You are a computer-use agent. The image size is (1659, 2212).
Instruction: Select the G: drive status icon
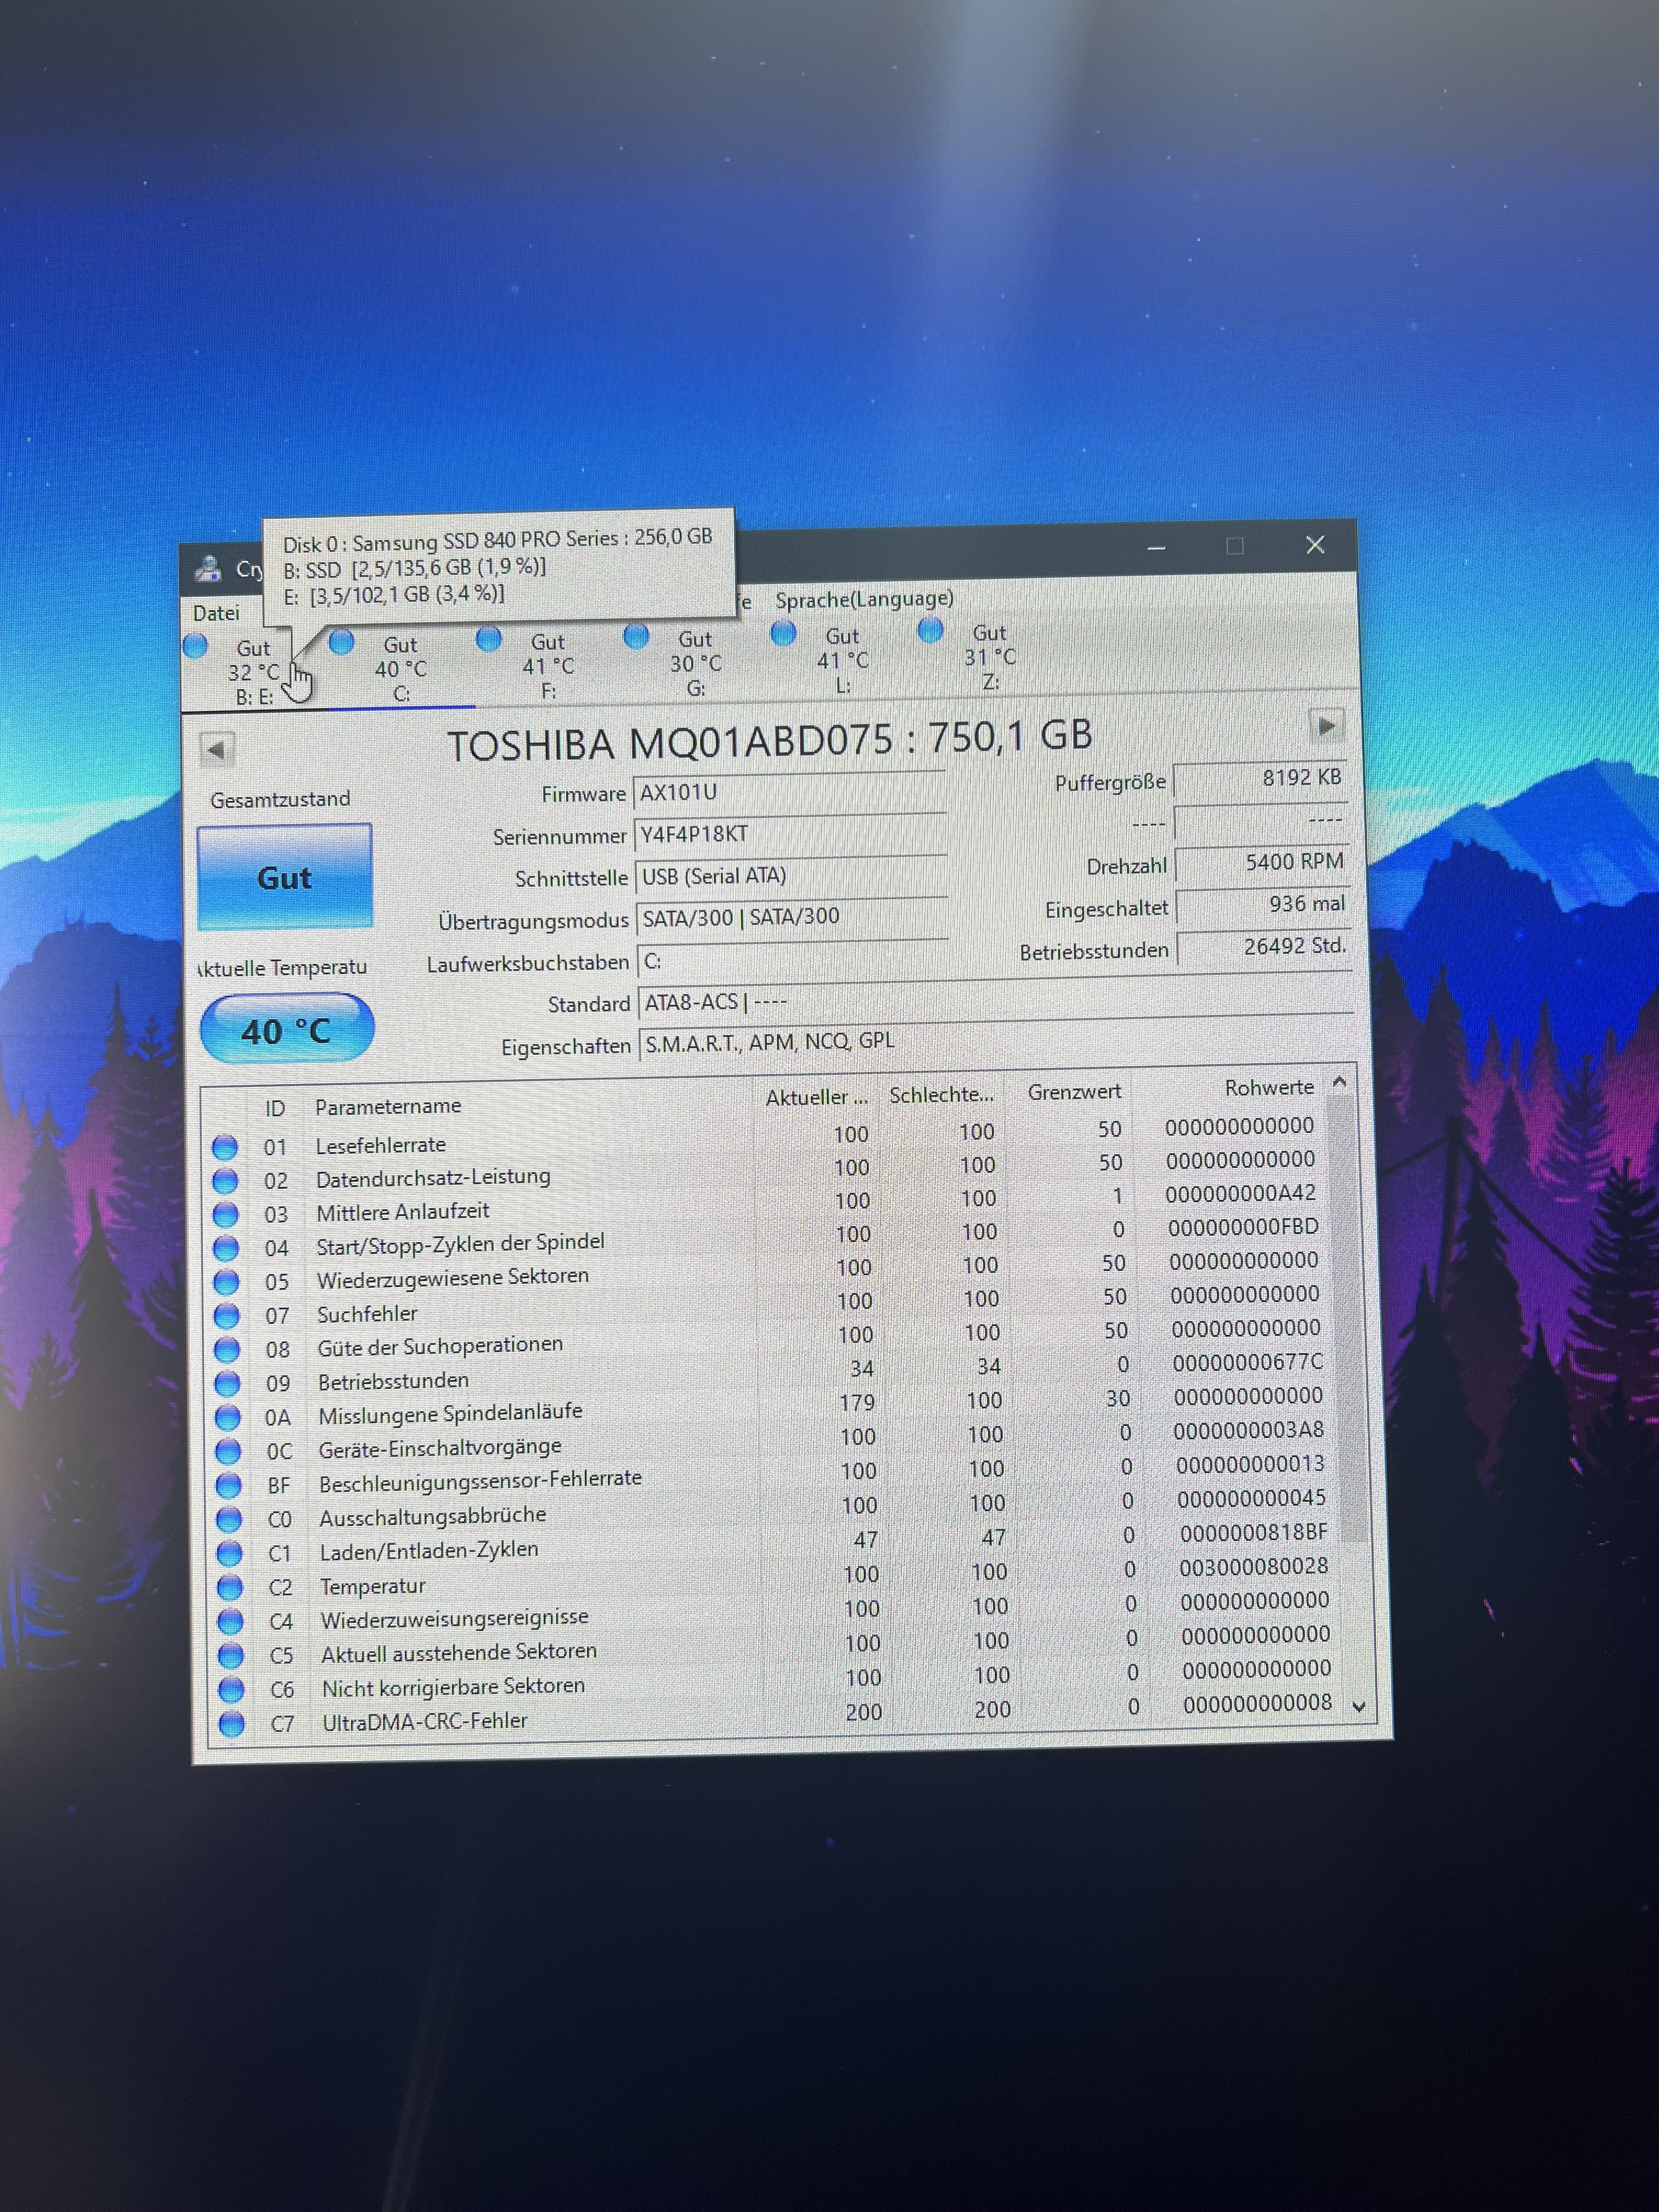636,635
